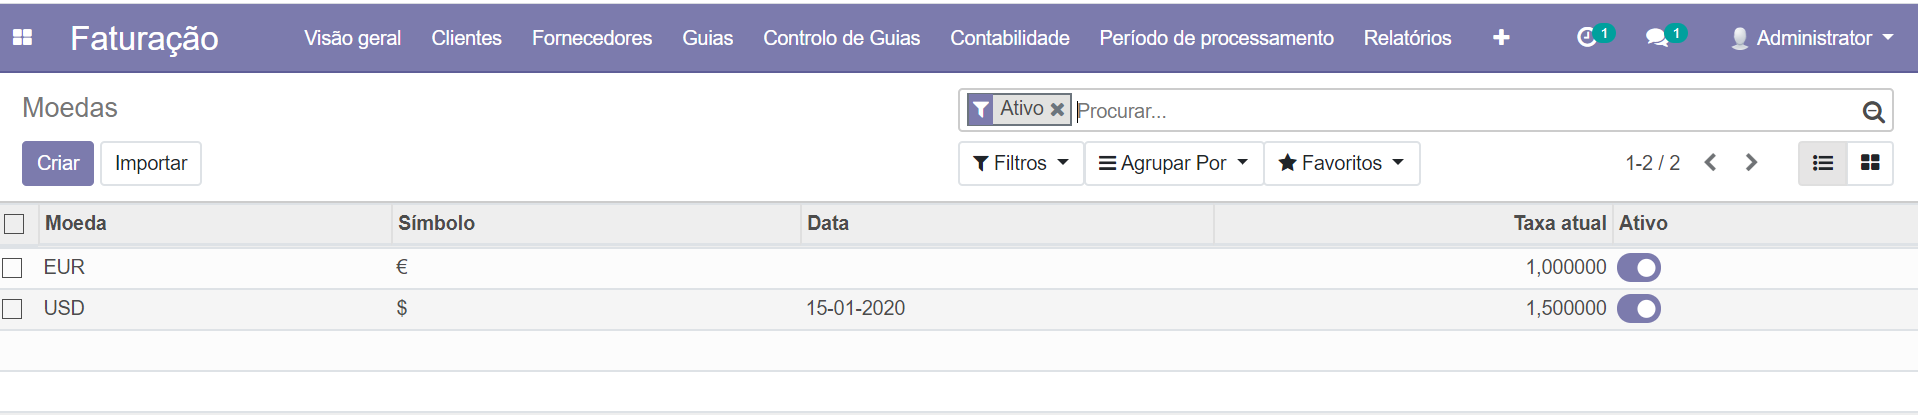Image resolution: width=1918 pixels, height=415 pixels.
Task: Open the apps grid menu icon
Action: click(22, 38)
